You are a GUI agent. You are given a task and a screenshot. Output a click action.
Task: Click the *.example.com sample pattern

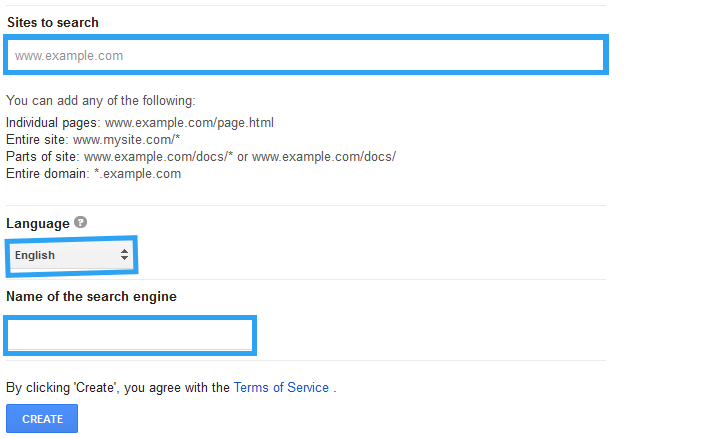138,173
